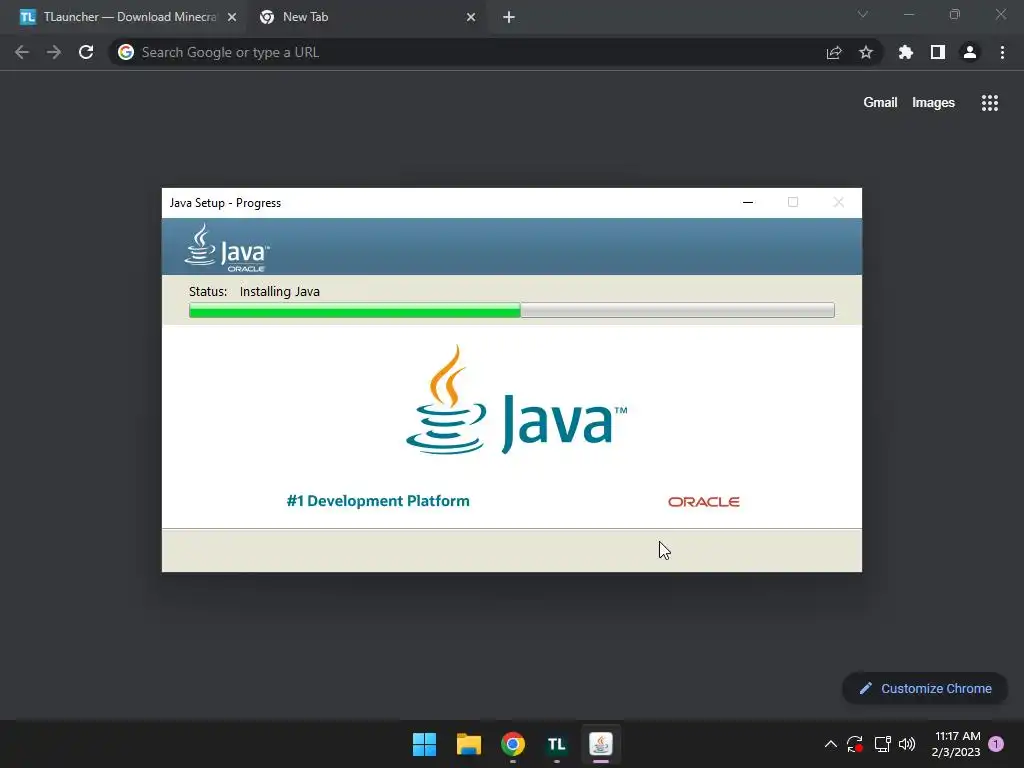Close the New Tab browser tab
This screenshot has width=1024, height=768.
tap(471, 17)
